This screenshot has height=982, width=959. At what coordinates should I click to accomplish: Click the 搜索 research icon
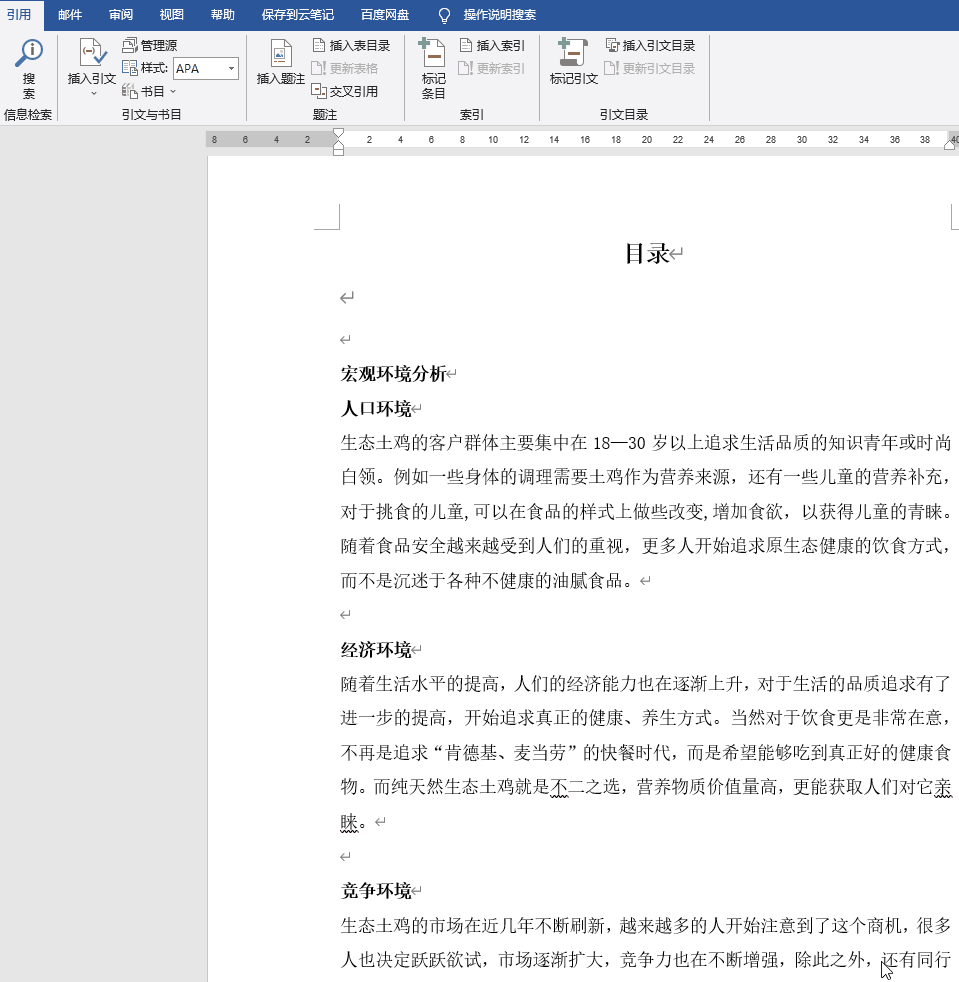click(x=29, y=68)
